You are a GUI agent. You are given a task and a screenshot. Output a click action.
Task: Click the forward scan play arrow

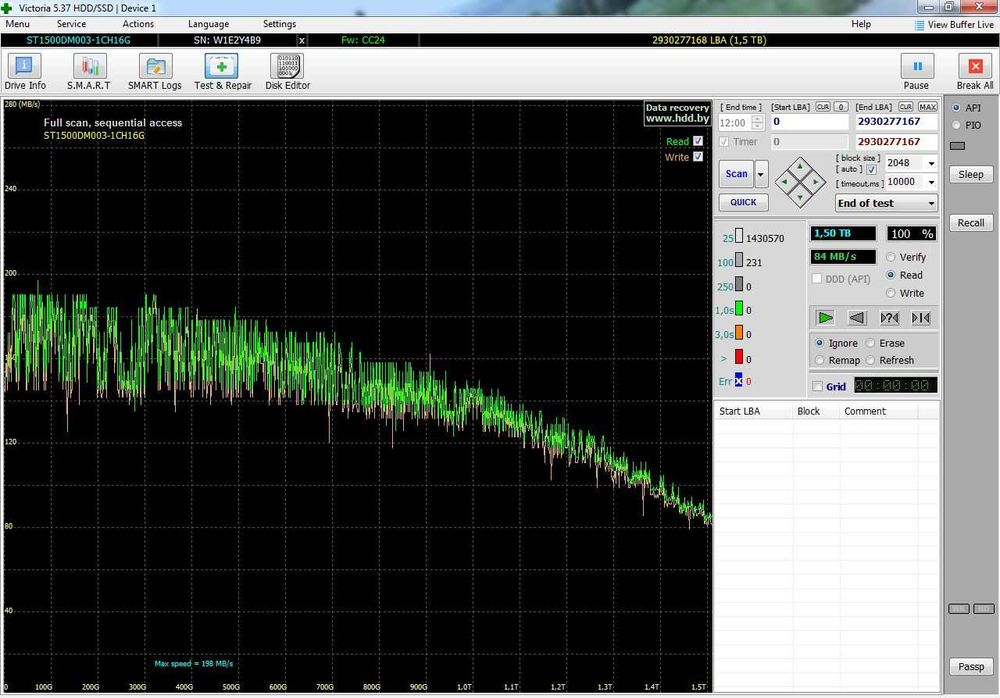(x=825, y=318)
